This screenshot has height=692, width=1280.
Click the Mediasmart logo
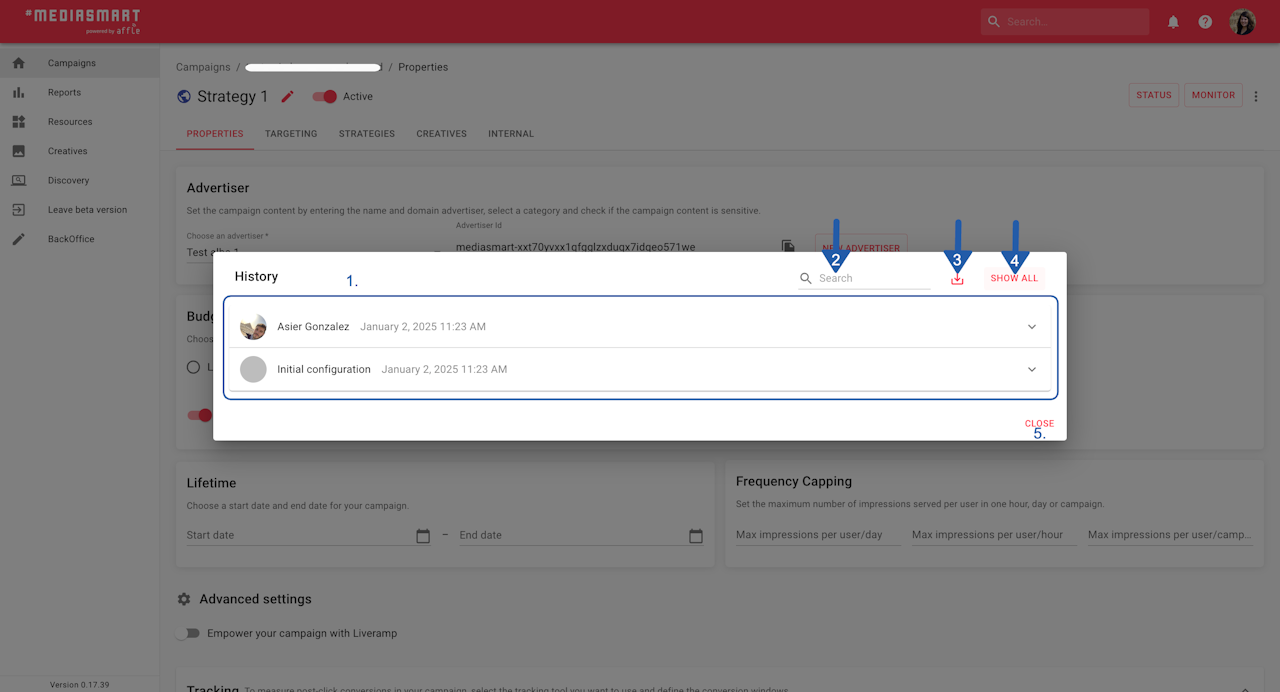pyautogui.click(x=82, y=21)
